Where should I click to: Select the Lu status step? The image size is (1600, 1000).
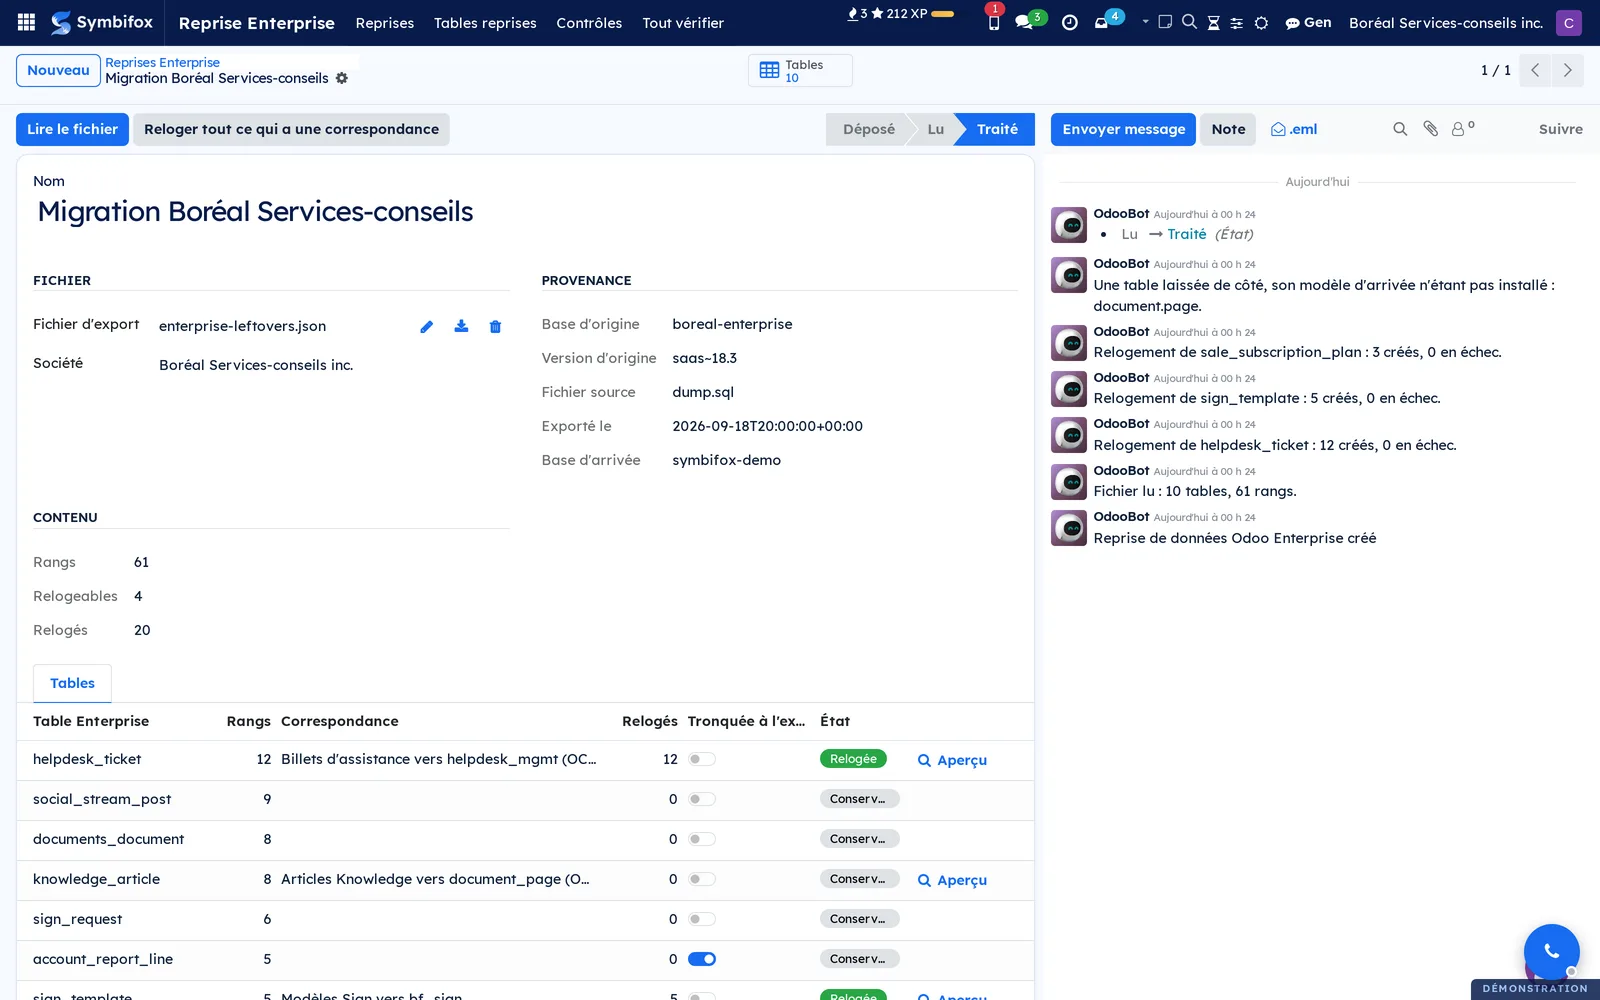[935, 129]
